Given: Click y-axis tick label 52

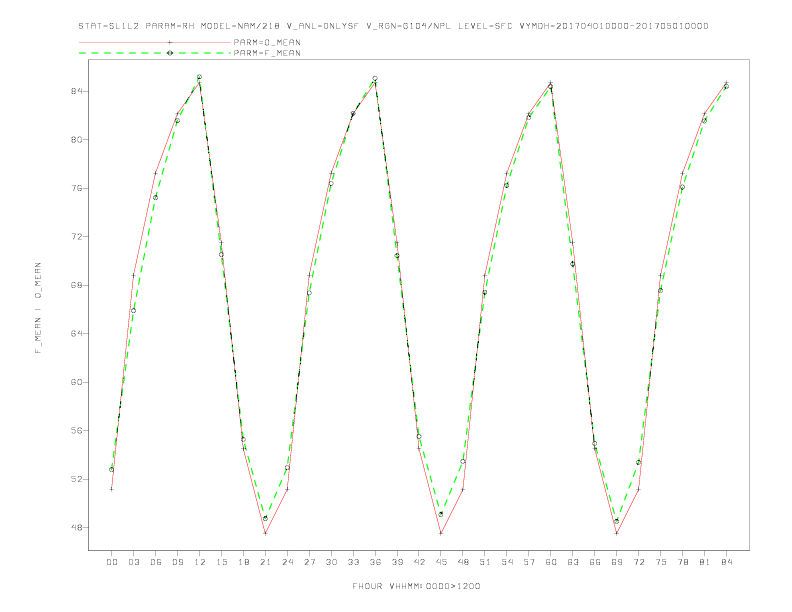Looking at the screenshot, I should tap(76, 479).
